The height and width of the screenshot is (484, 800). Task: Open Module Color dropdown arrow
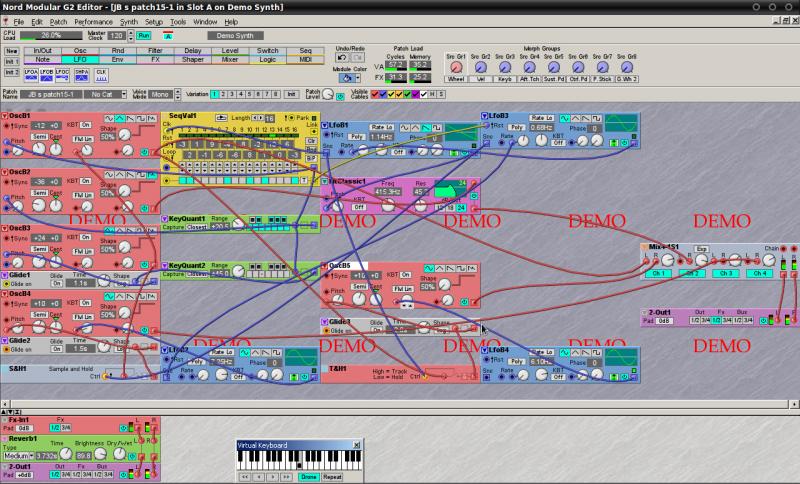click(358, 78)
